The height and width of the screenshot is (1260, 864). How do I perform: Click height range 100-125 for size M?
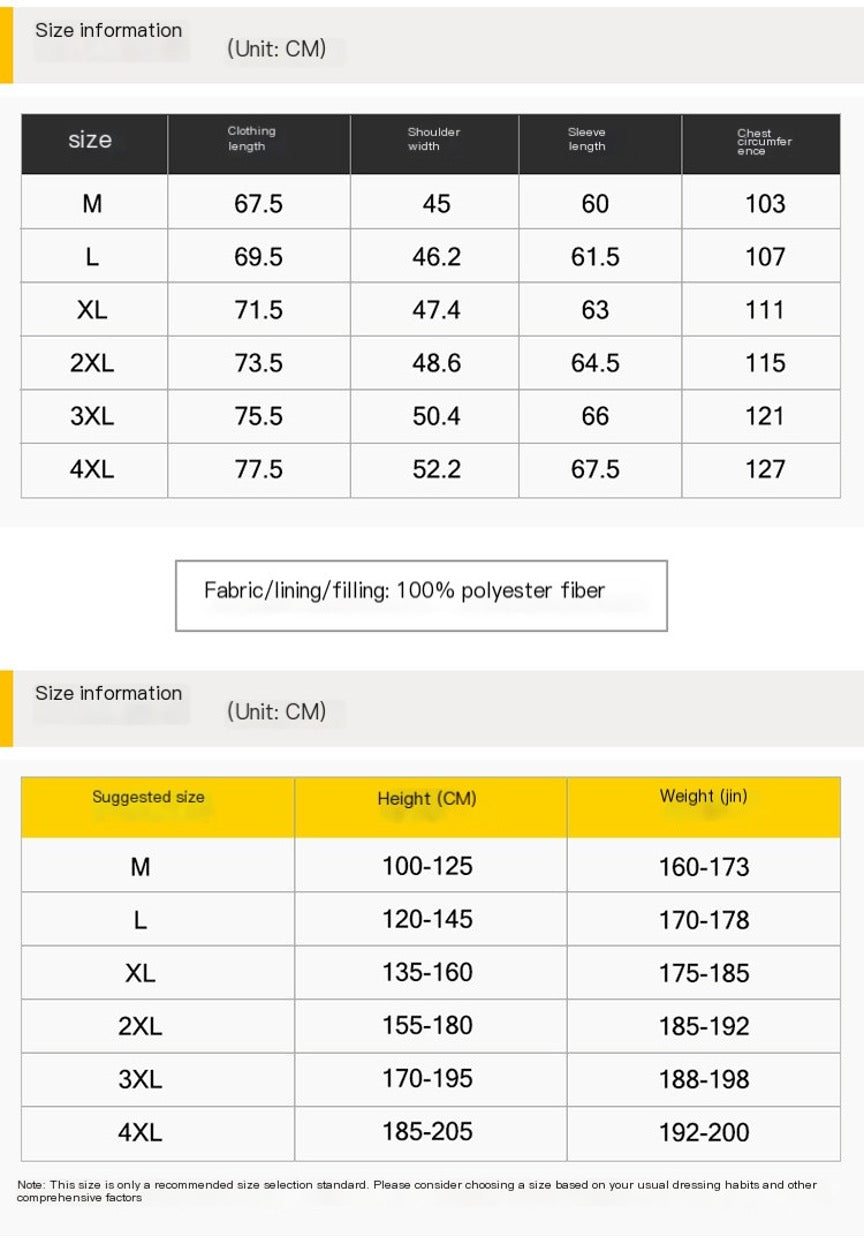pos(427,866)
